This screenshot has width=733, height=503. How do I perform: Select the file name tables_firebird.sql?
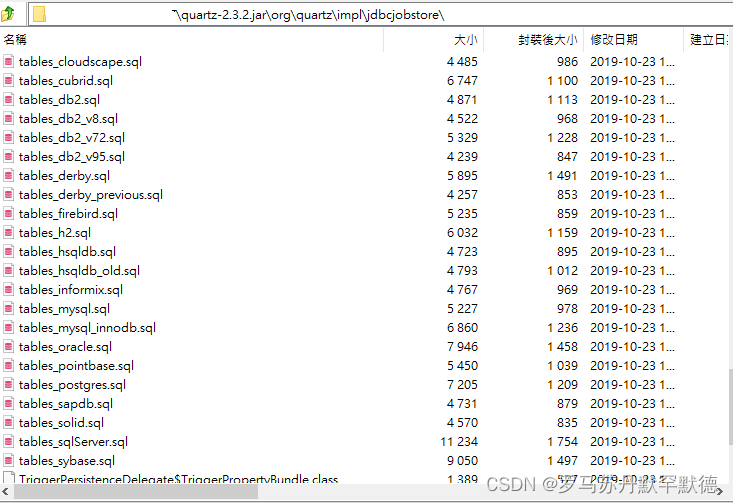[68, 214]
